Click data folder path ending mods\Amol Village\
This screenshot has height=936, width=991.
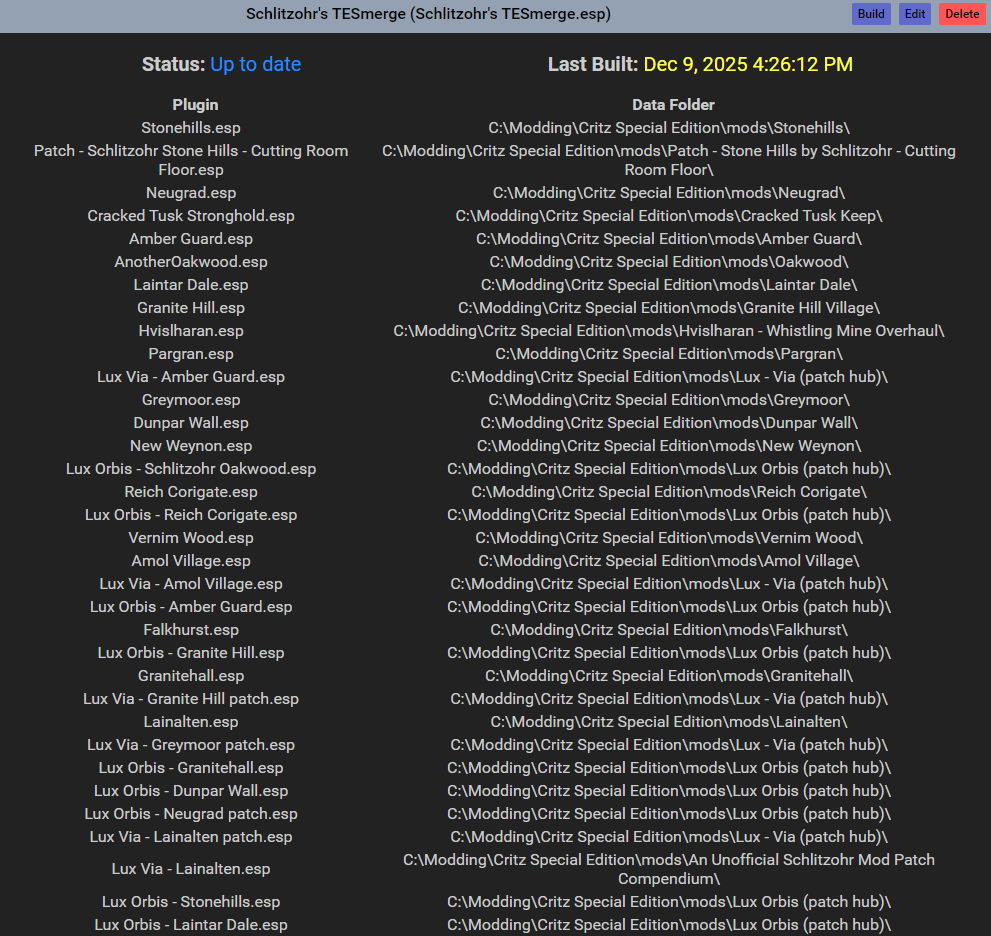(669, 561)
